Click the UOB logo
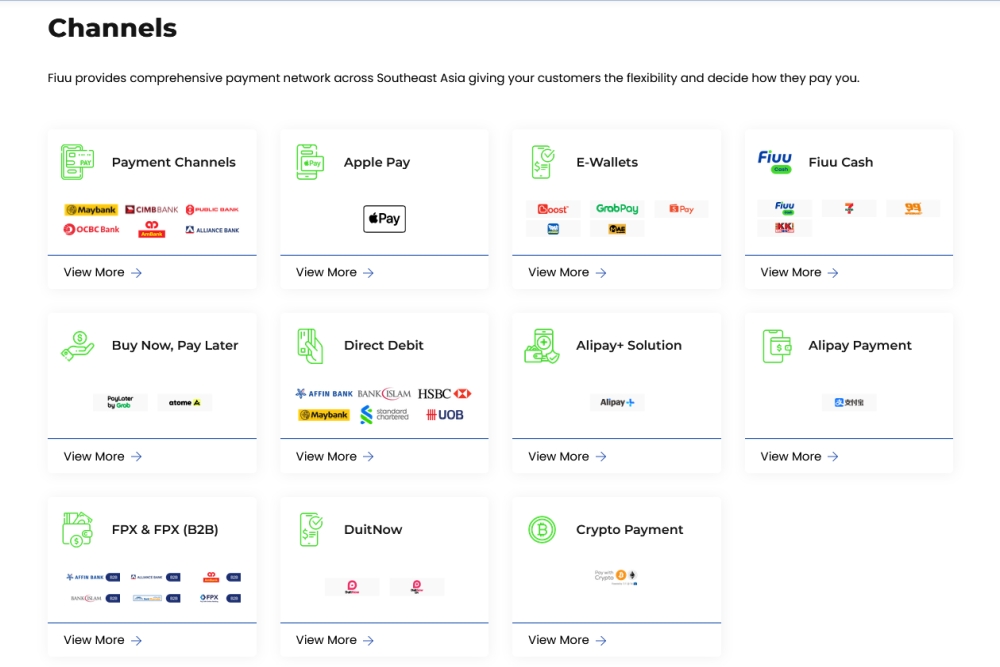Image resolution: width=1000 pixels, height=667 pixels. coord(445,415)
